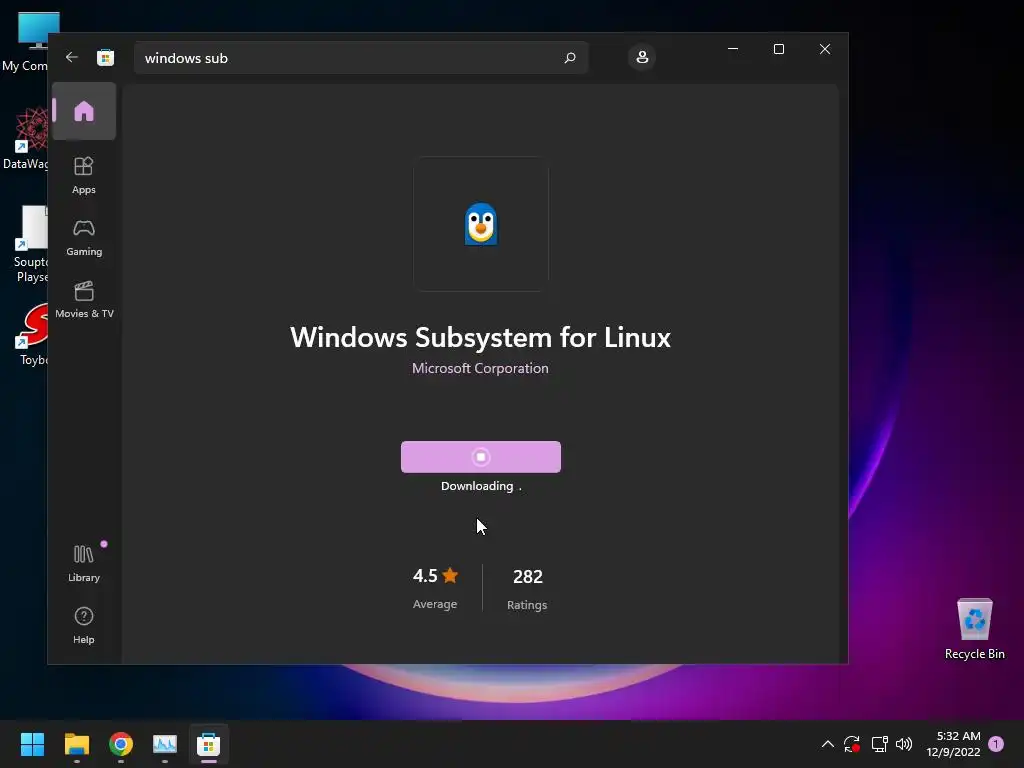Go back using the Store back arrow
The height and width of the screenshot is (768, 1024).
72,57
